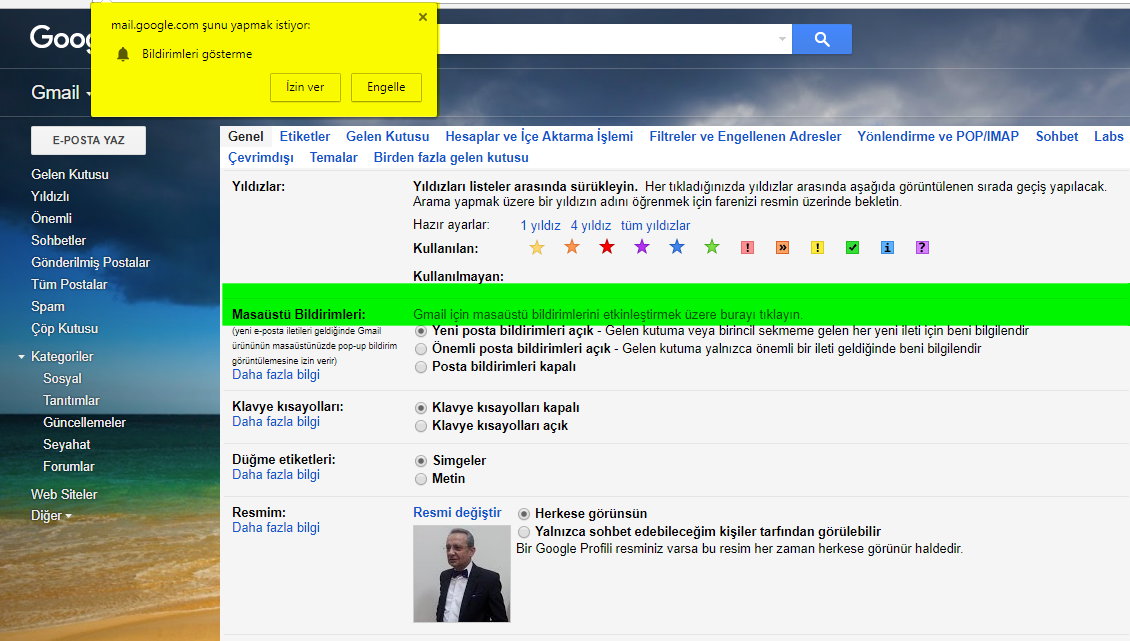Screen dimensions: 1130x641
Task: Select 'Herkese görünsün' radio button
Action: pos(524,514)
